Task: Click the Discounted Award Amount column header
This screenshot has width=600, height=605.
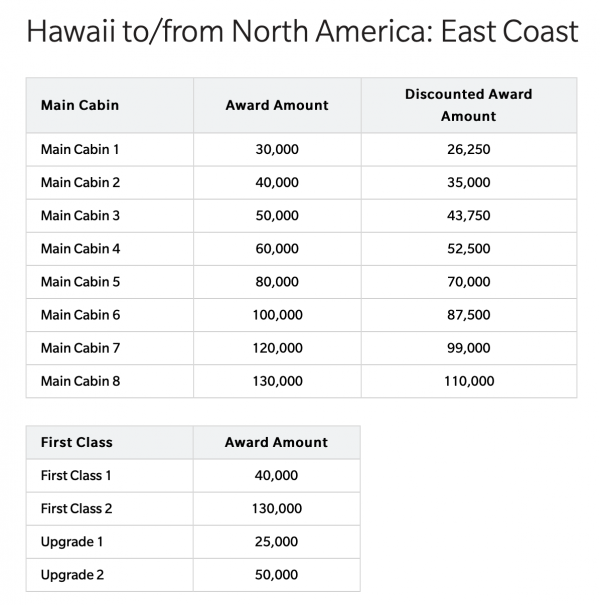Action: pos(468,105)
